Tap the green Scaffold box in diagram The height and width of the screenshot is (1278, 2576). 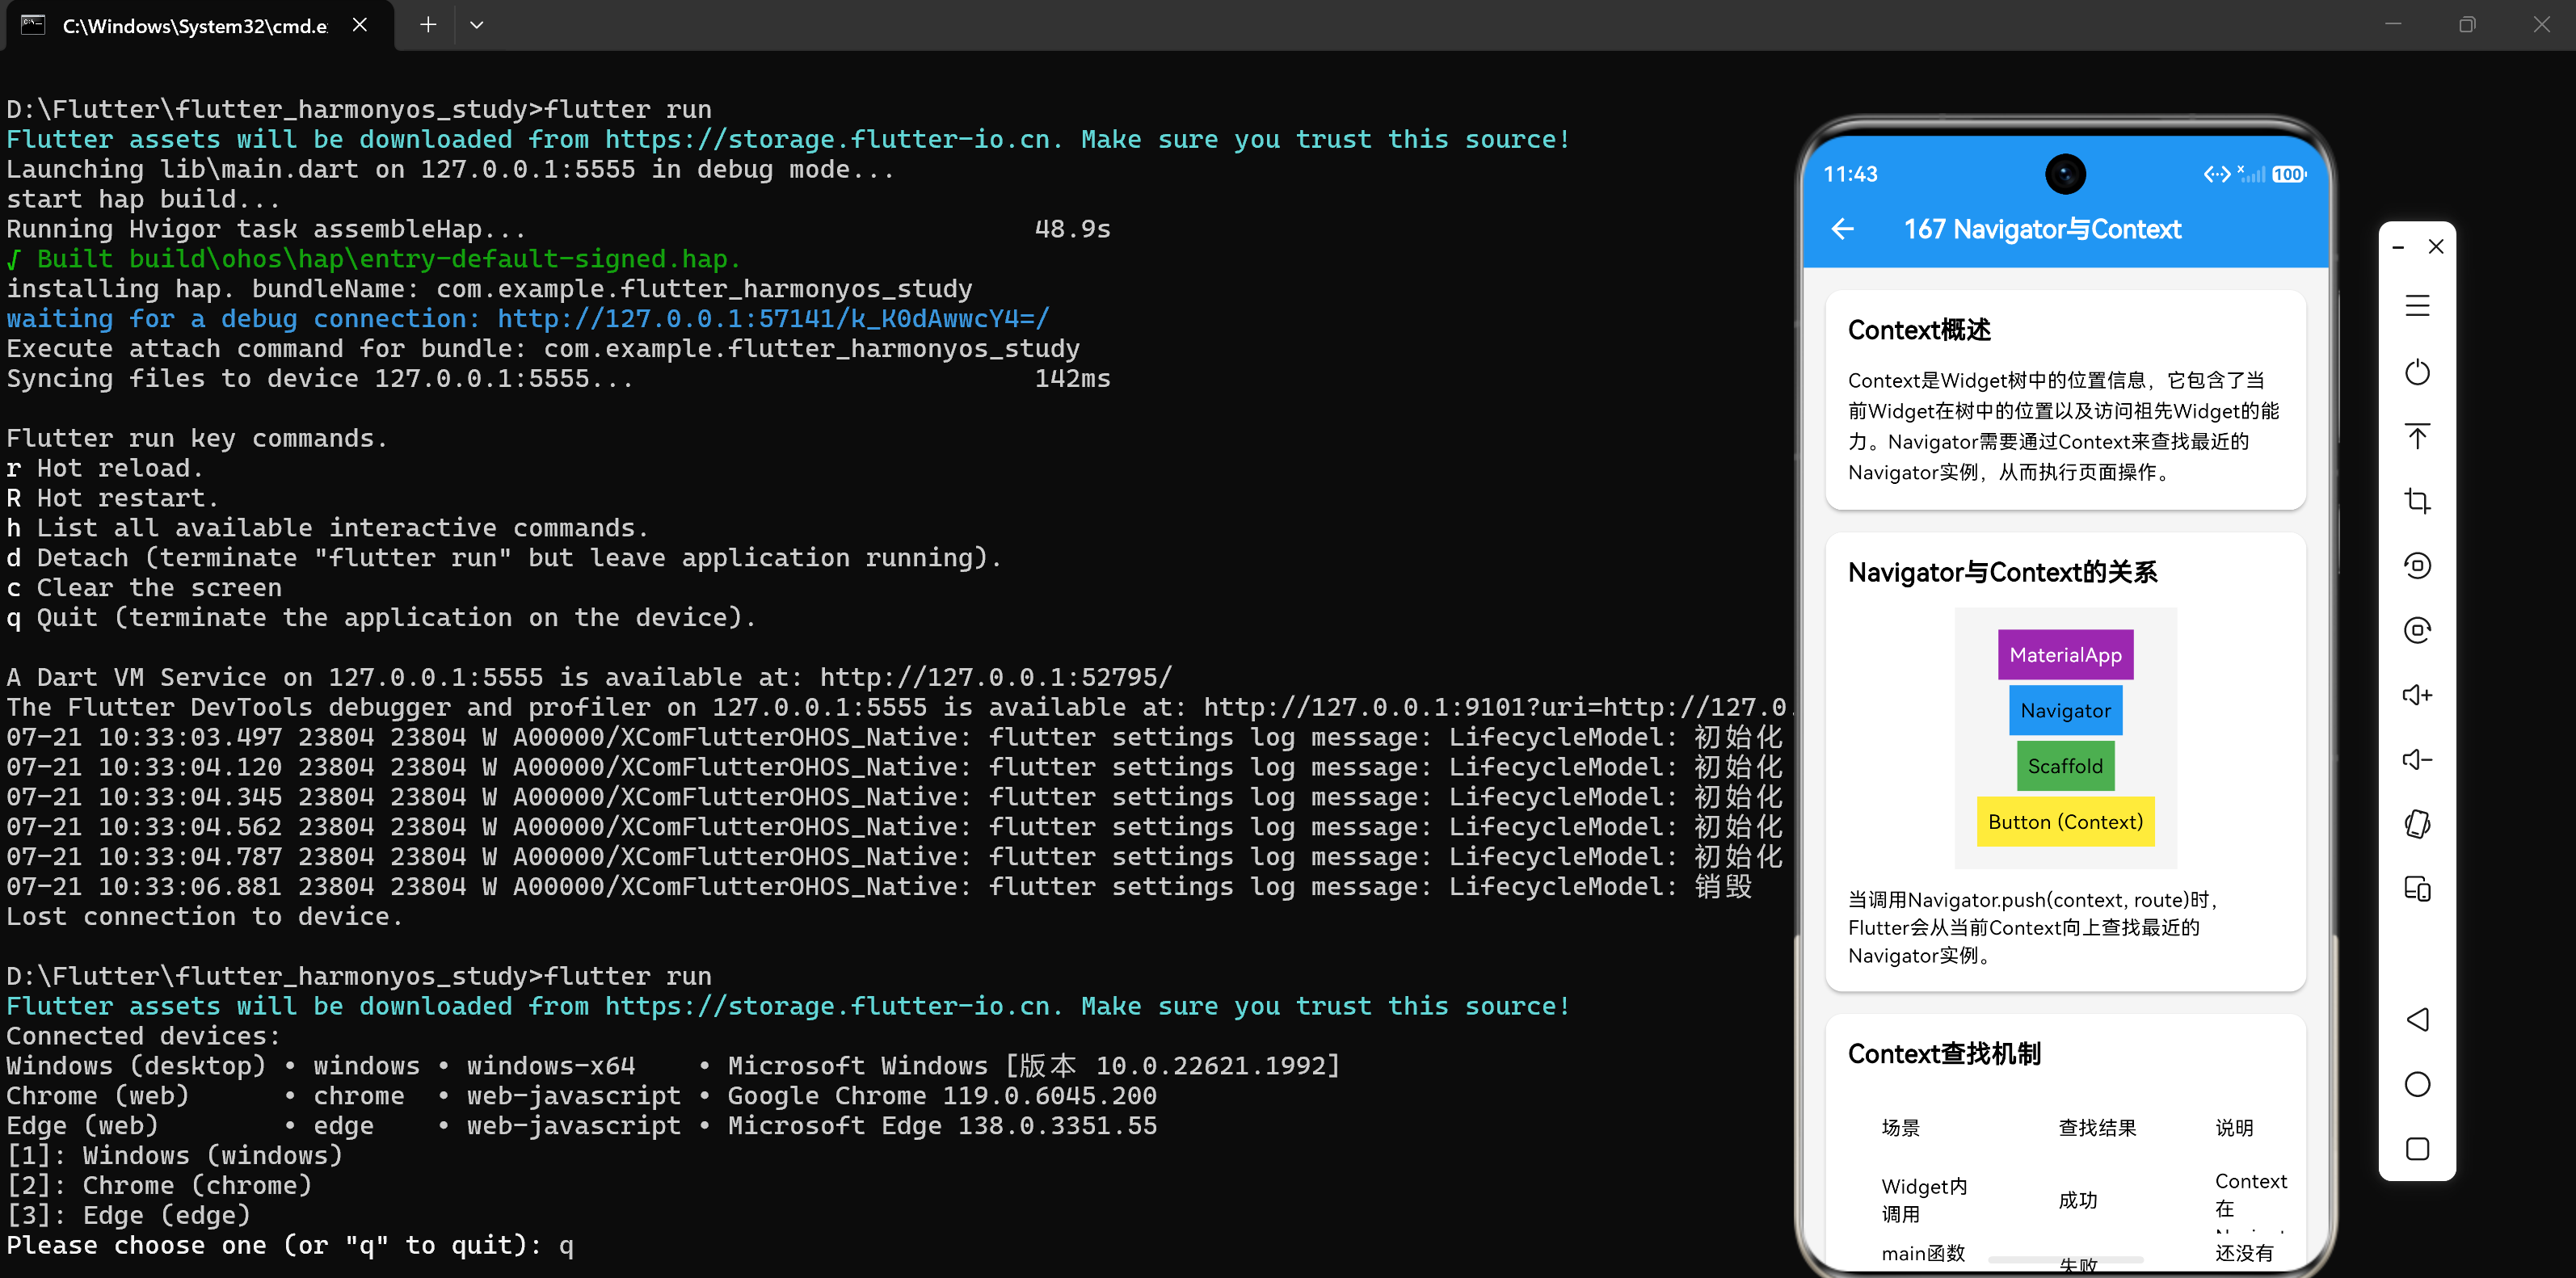click(x=2065, y=766)
